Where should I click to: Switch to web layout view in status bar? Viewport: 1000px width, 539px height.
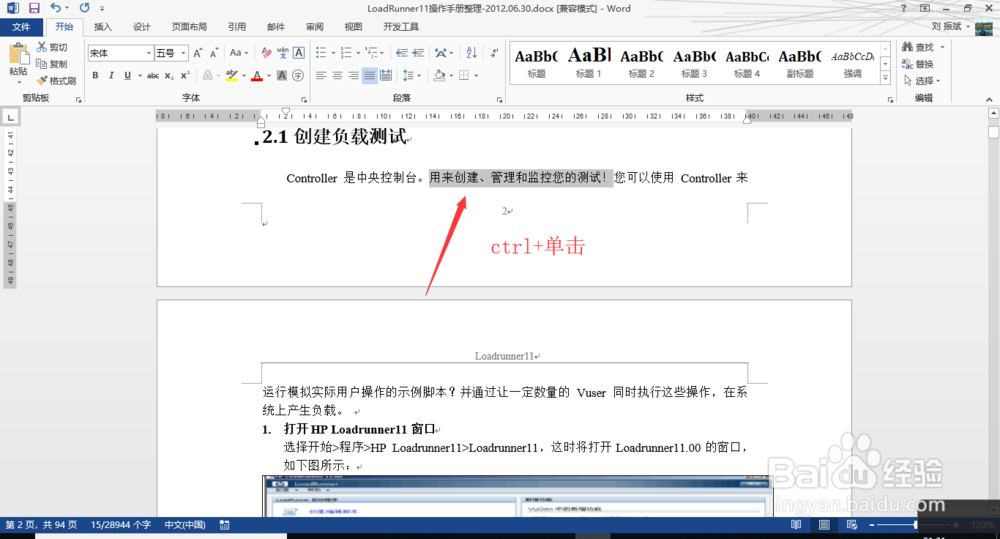point(852,524)
